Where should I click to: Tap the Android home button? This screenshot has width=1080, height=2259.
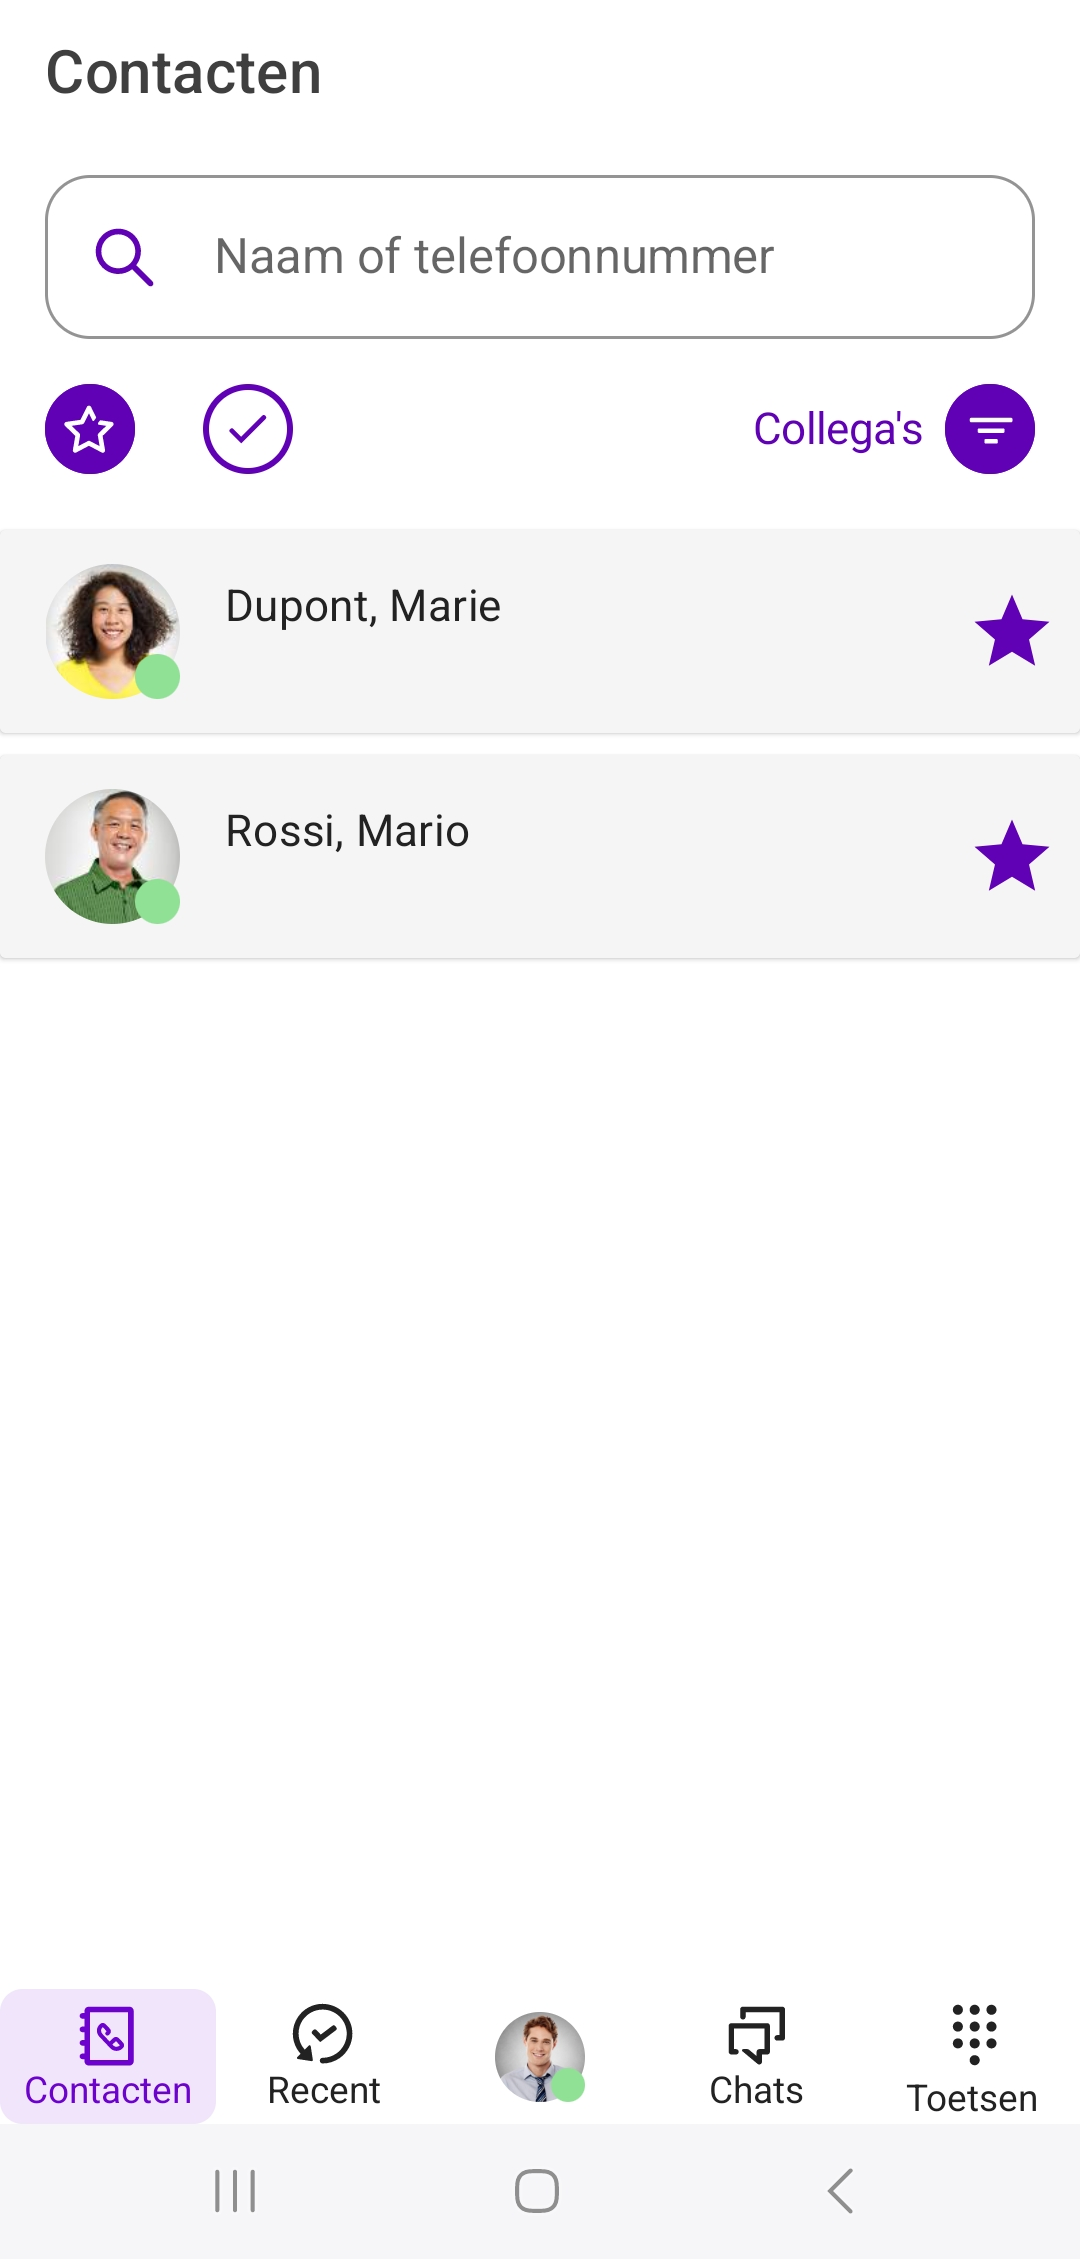pos(537,2191)
